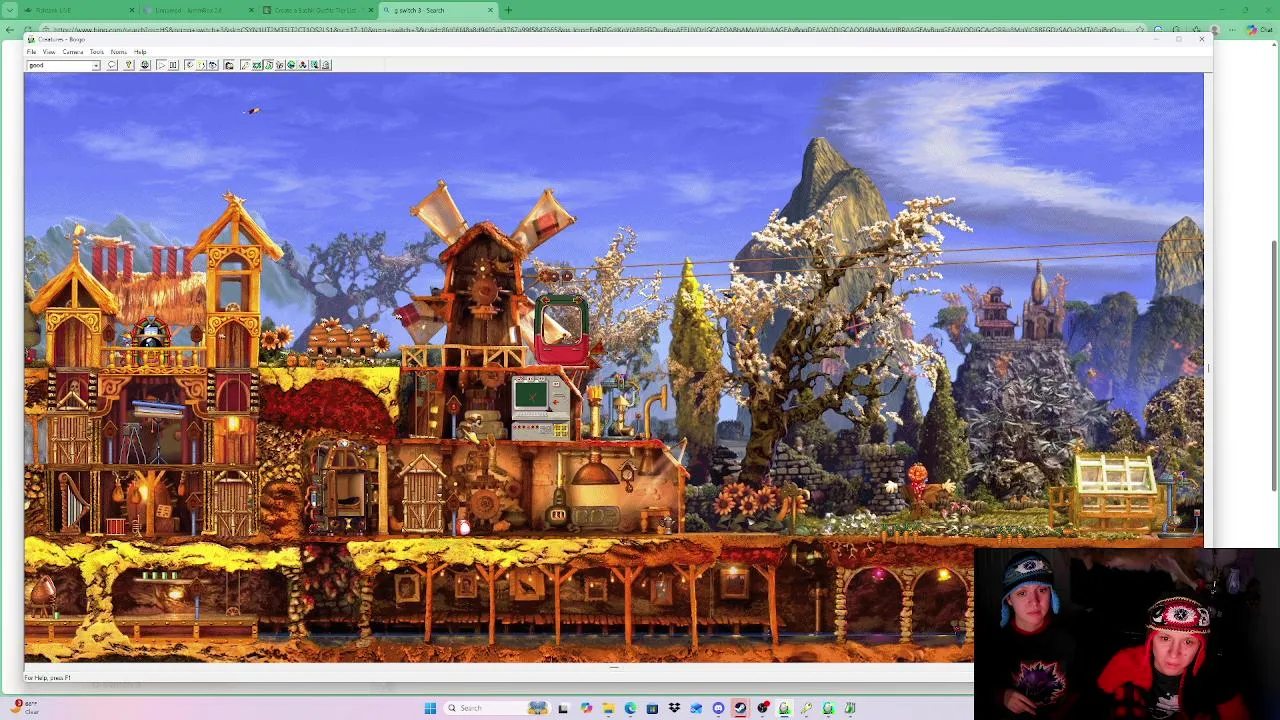Click the lightbulb hint toolbar icon
Viewport: 1280px width, 720px height.
point(129,65)
